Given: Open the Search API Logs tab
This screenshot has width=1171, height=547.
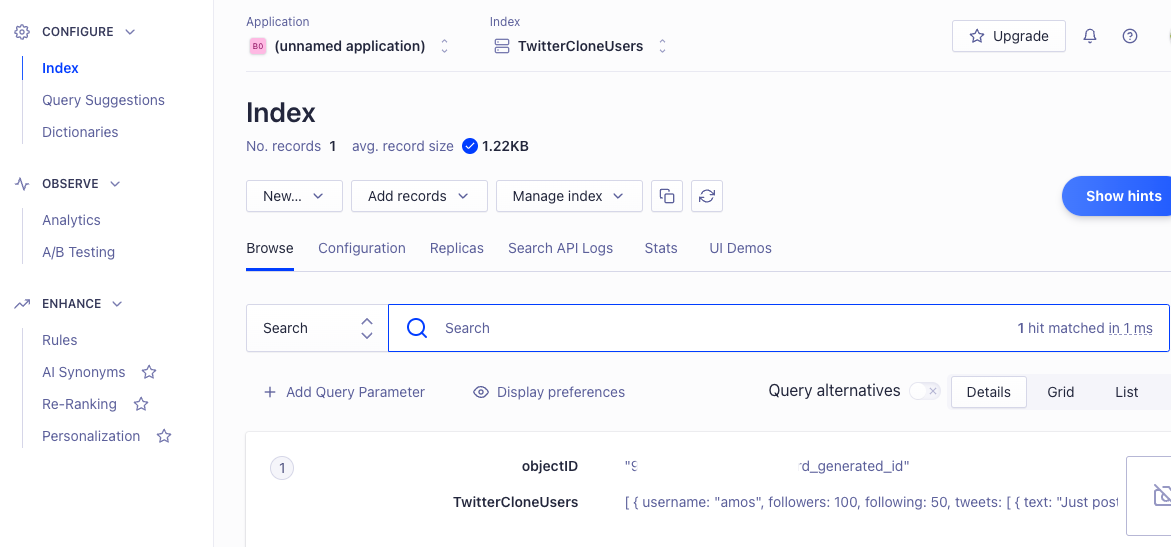Looking at the screenshot, I should click(x=560, y=248).
